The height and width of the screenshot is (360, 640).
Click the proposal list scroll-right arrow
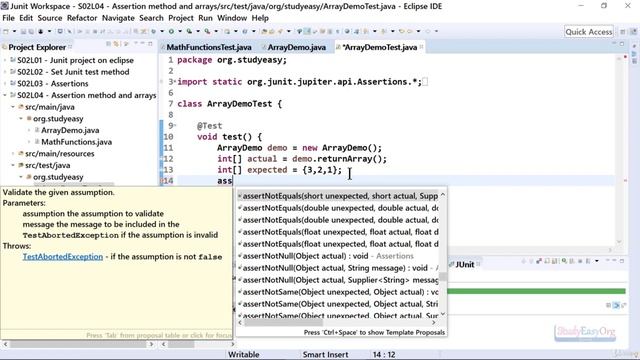[433, 322]
